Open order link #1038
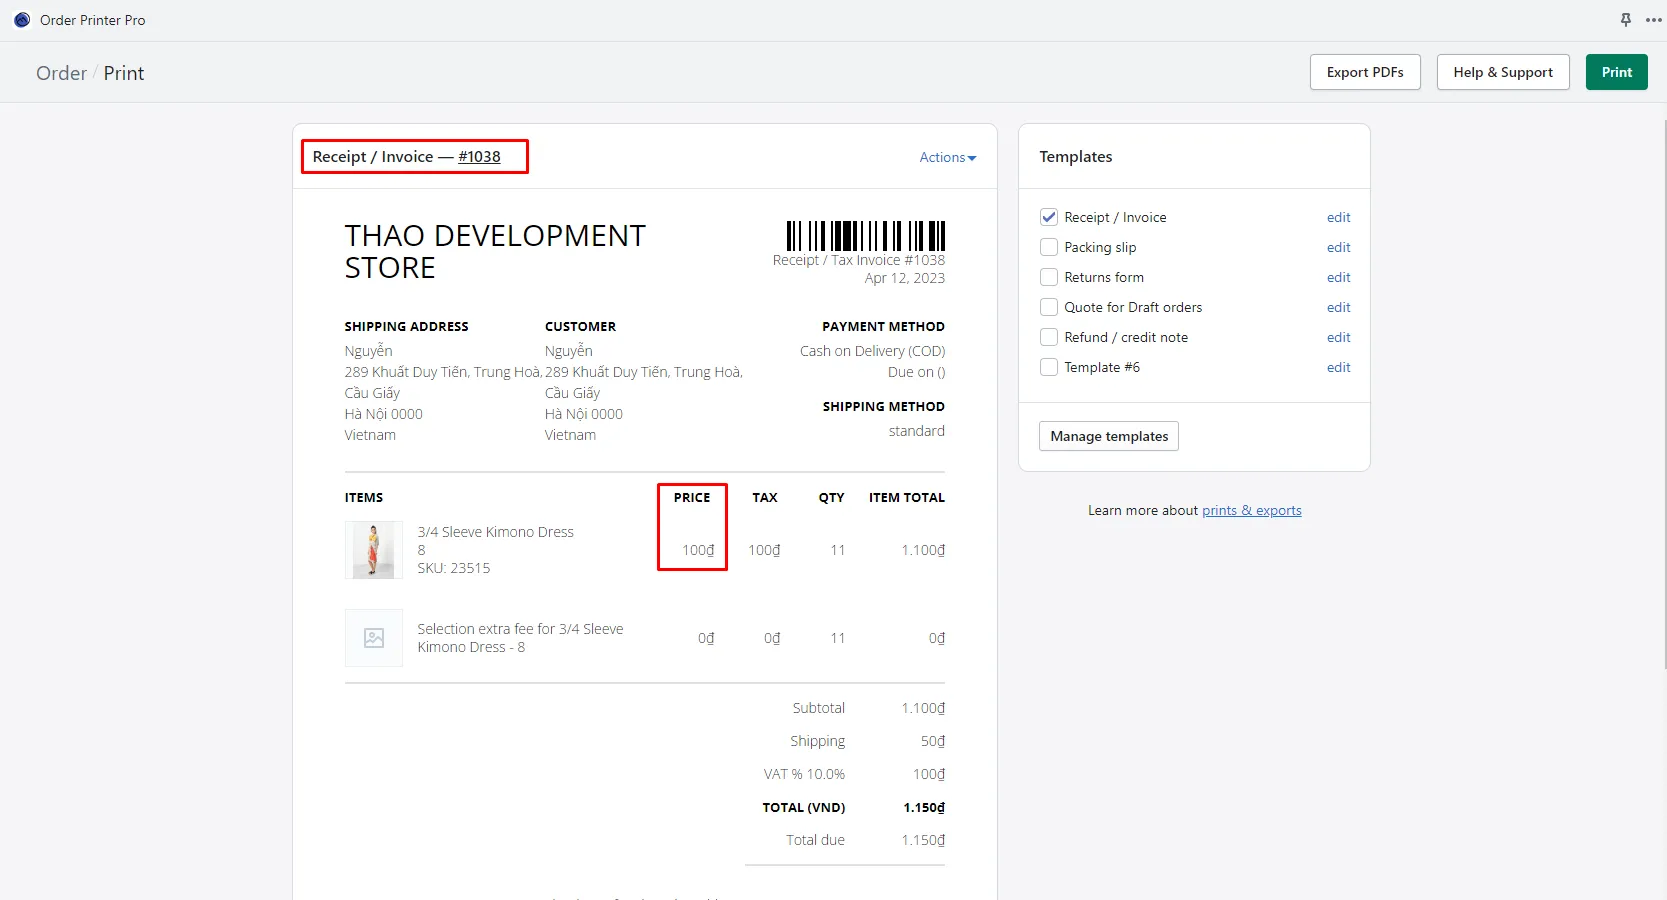Viewport: 1667px width, 900px height. [480, 157]
